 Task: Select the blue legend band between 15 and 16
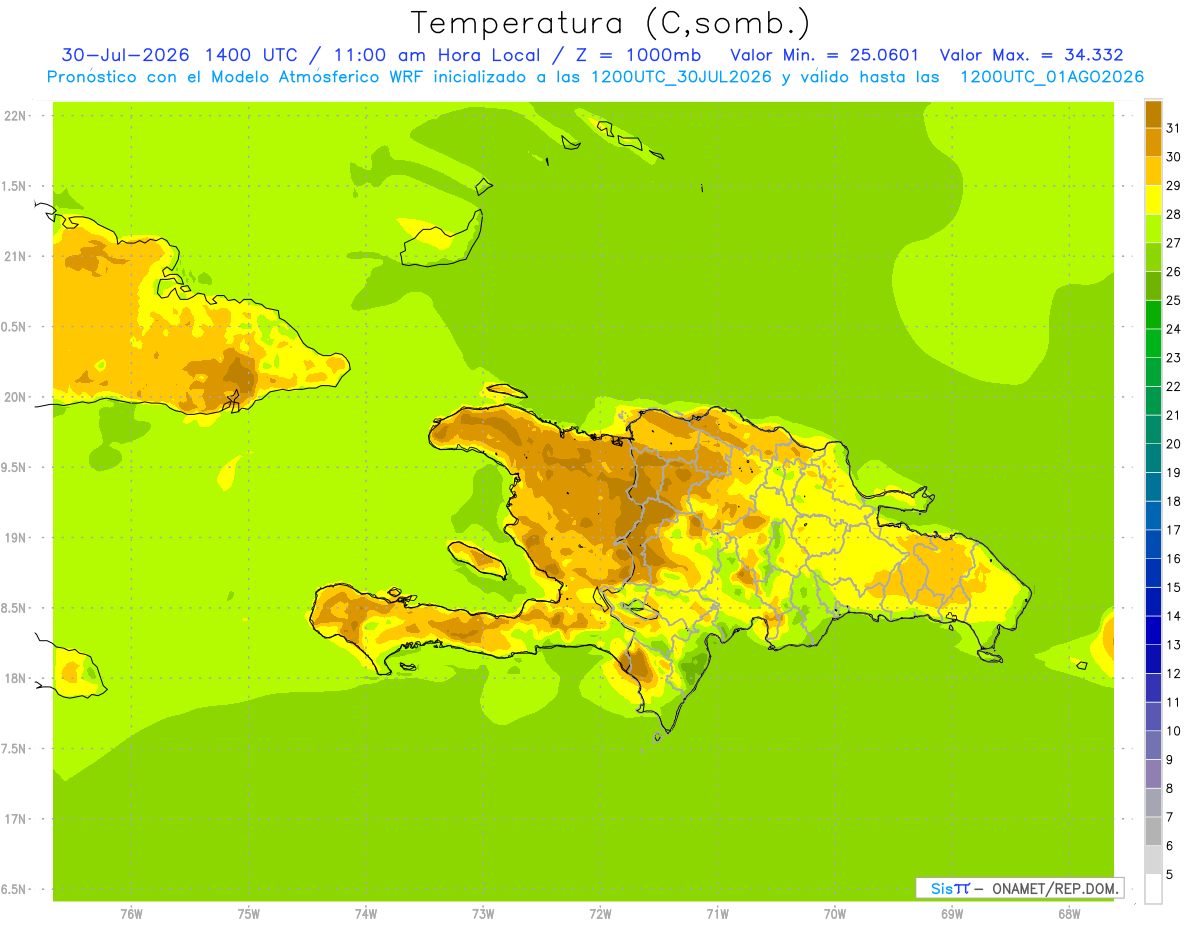coord(1153,573)
